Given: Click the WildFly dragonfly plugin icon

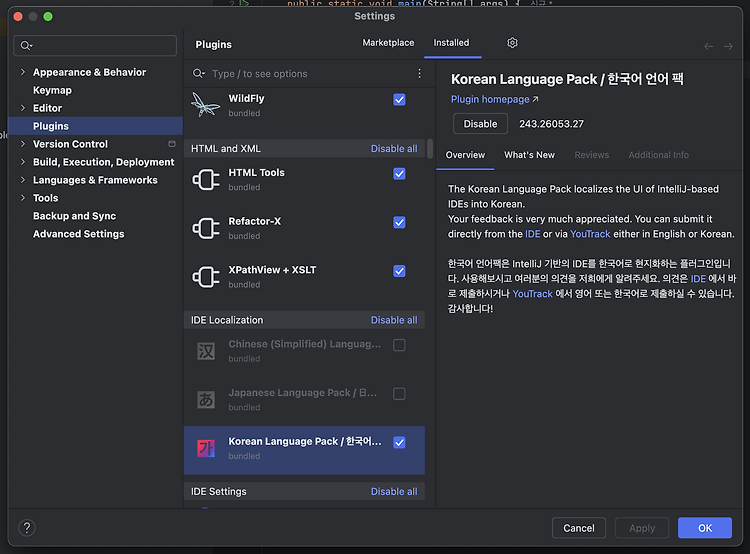Looking at the screenshot, I should 206,105.
